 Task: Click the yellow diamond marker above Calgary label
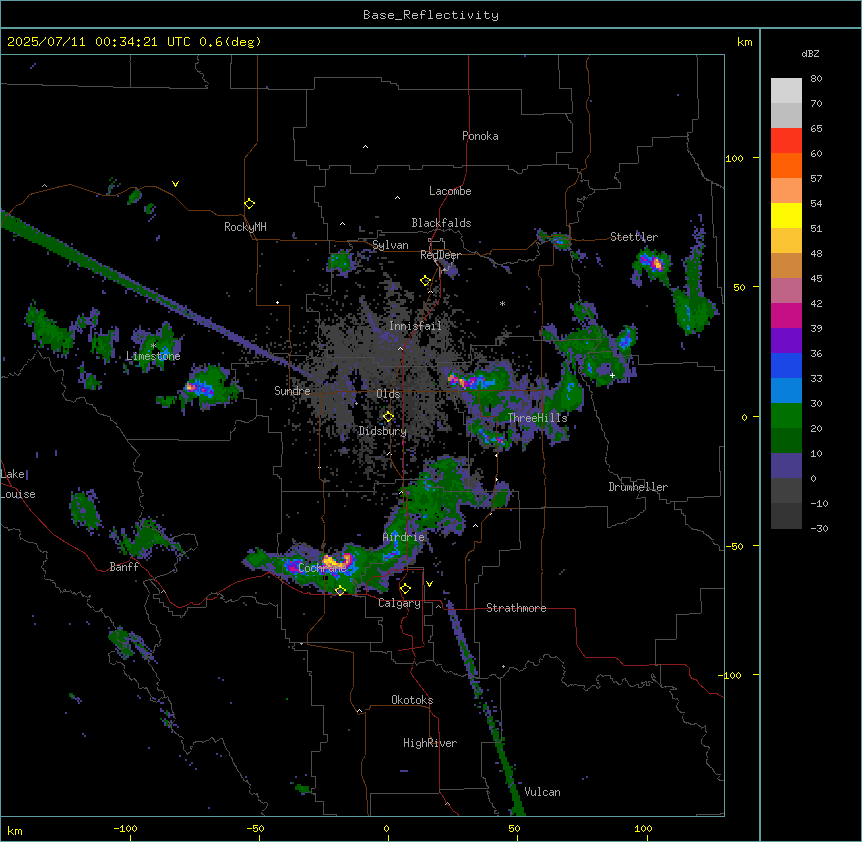point(405,589)
